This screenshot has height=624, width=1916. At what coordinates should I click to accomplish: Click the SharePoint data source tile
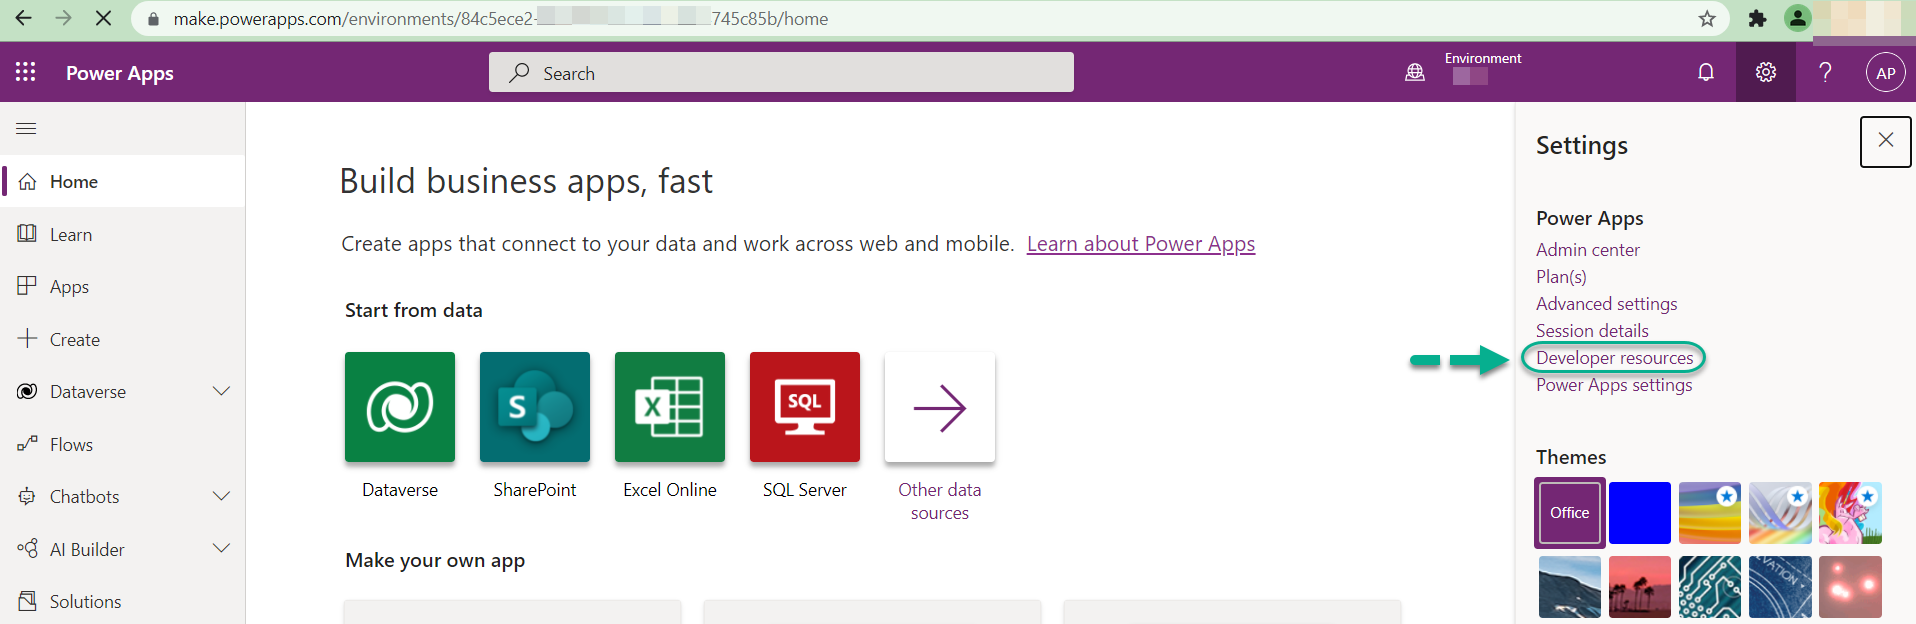pos(535,407)
